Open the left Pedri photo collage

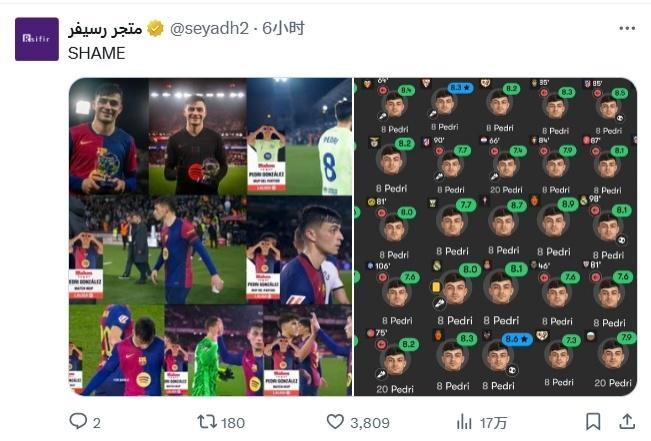coord(210,237)
